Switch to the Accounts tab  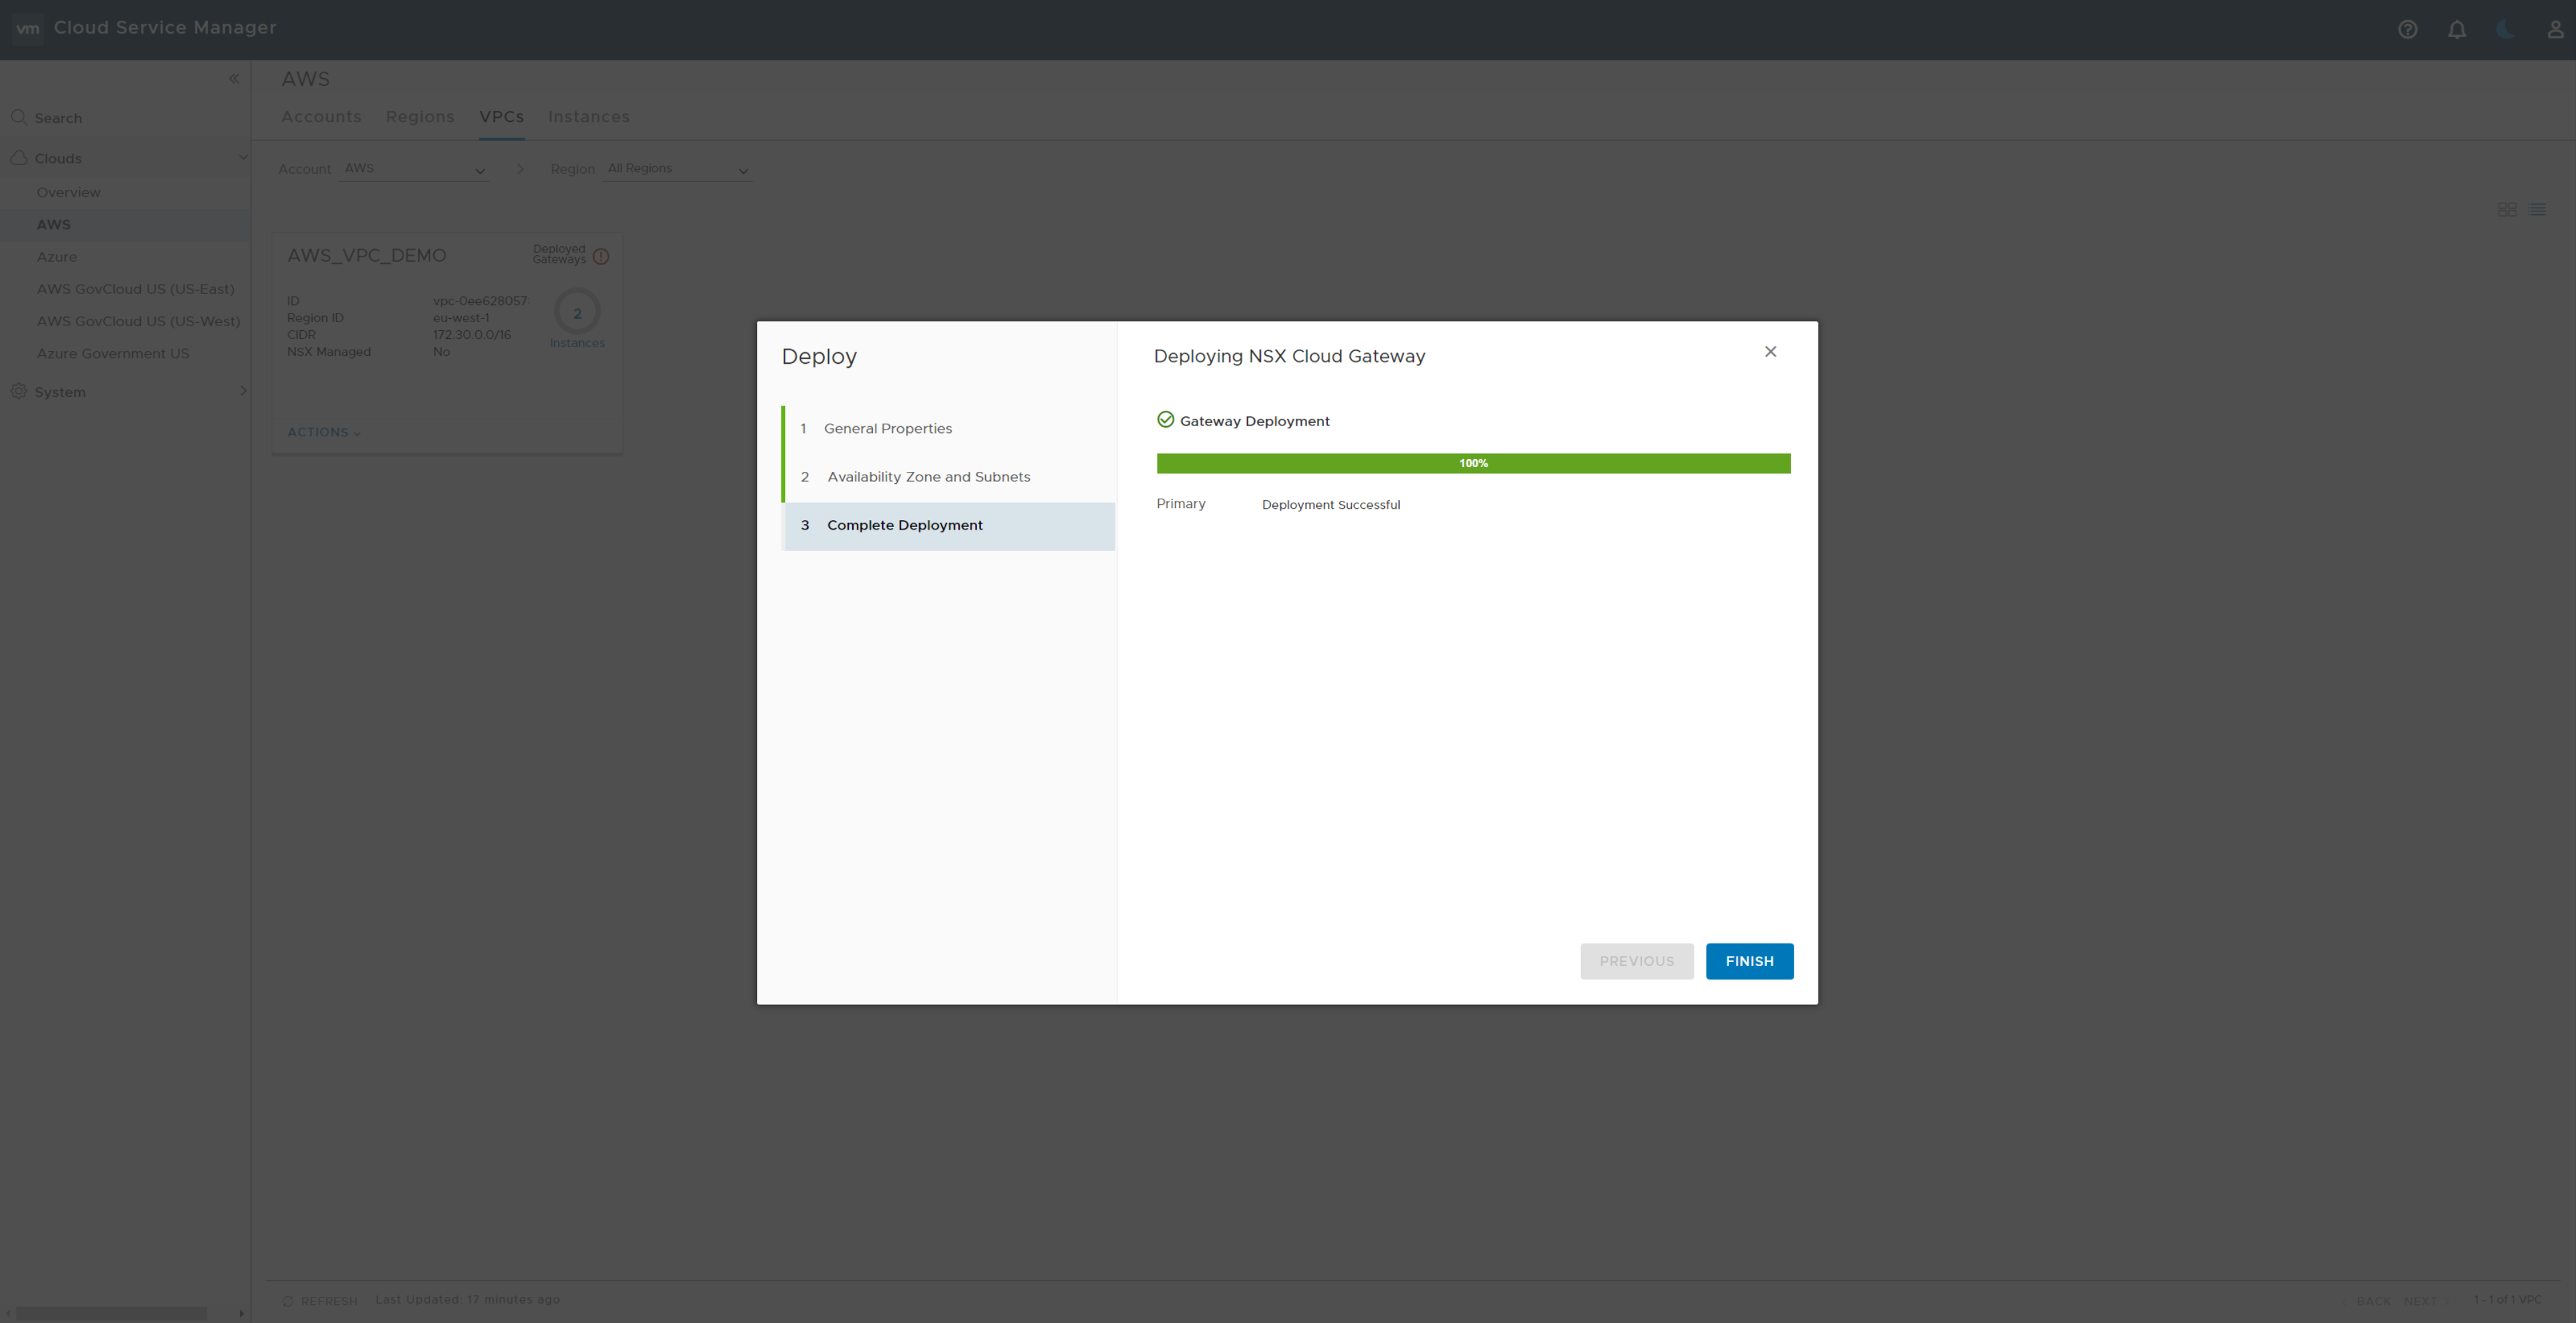(x=321, y=117)
